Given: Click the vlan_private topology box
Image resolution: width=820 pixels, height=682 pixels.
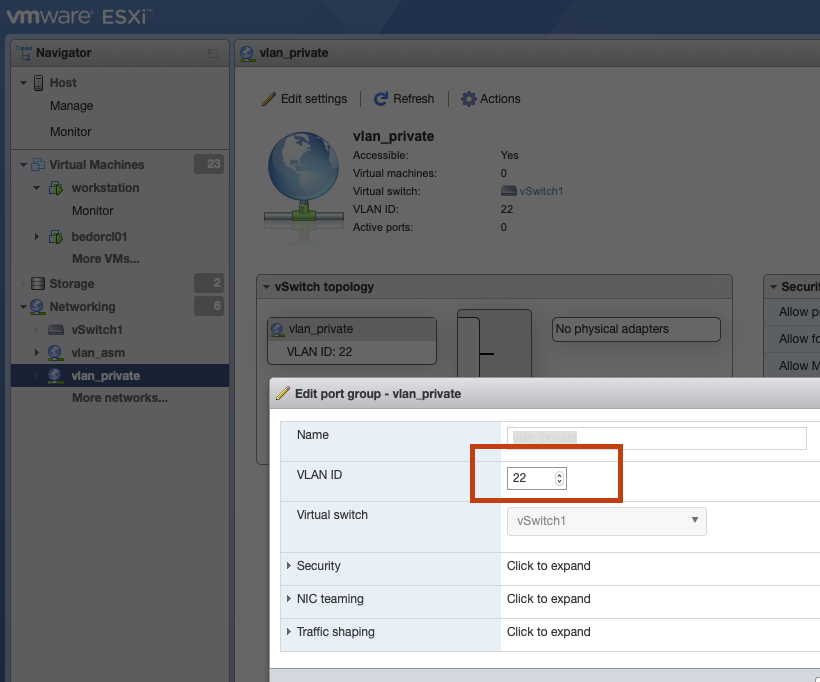Looking at the screenshot, I should click(x=352, y=341).
